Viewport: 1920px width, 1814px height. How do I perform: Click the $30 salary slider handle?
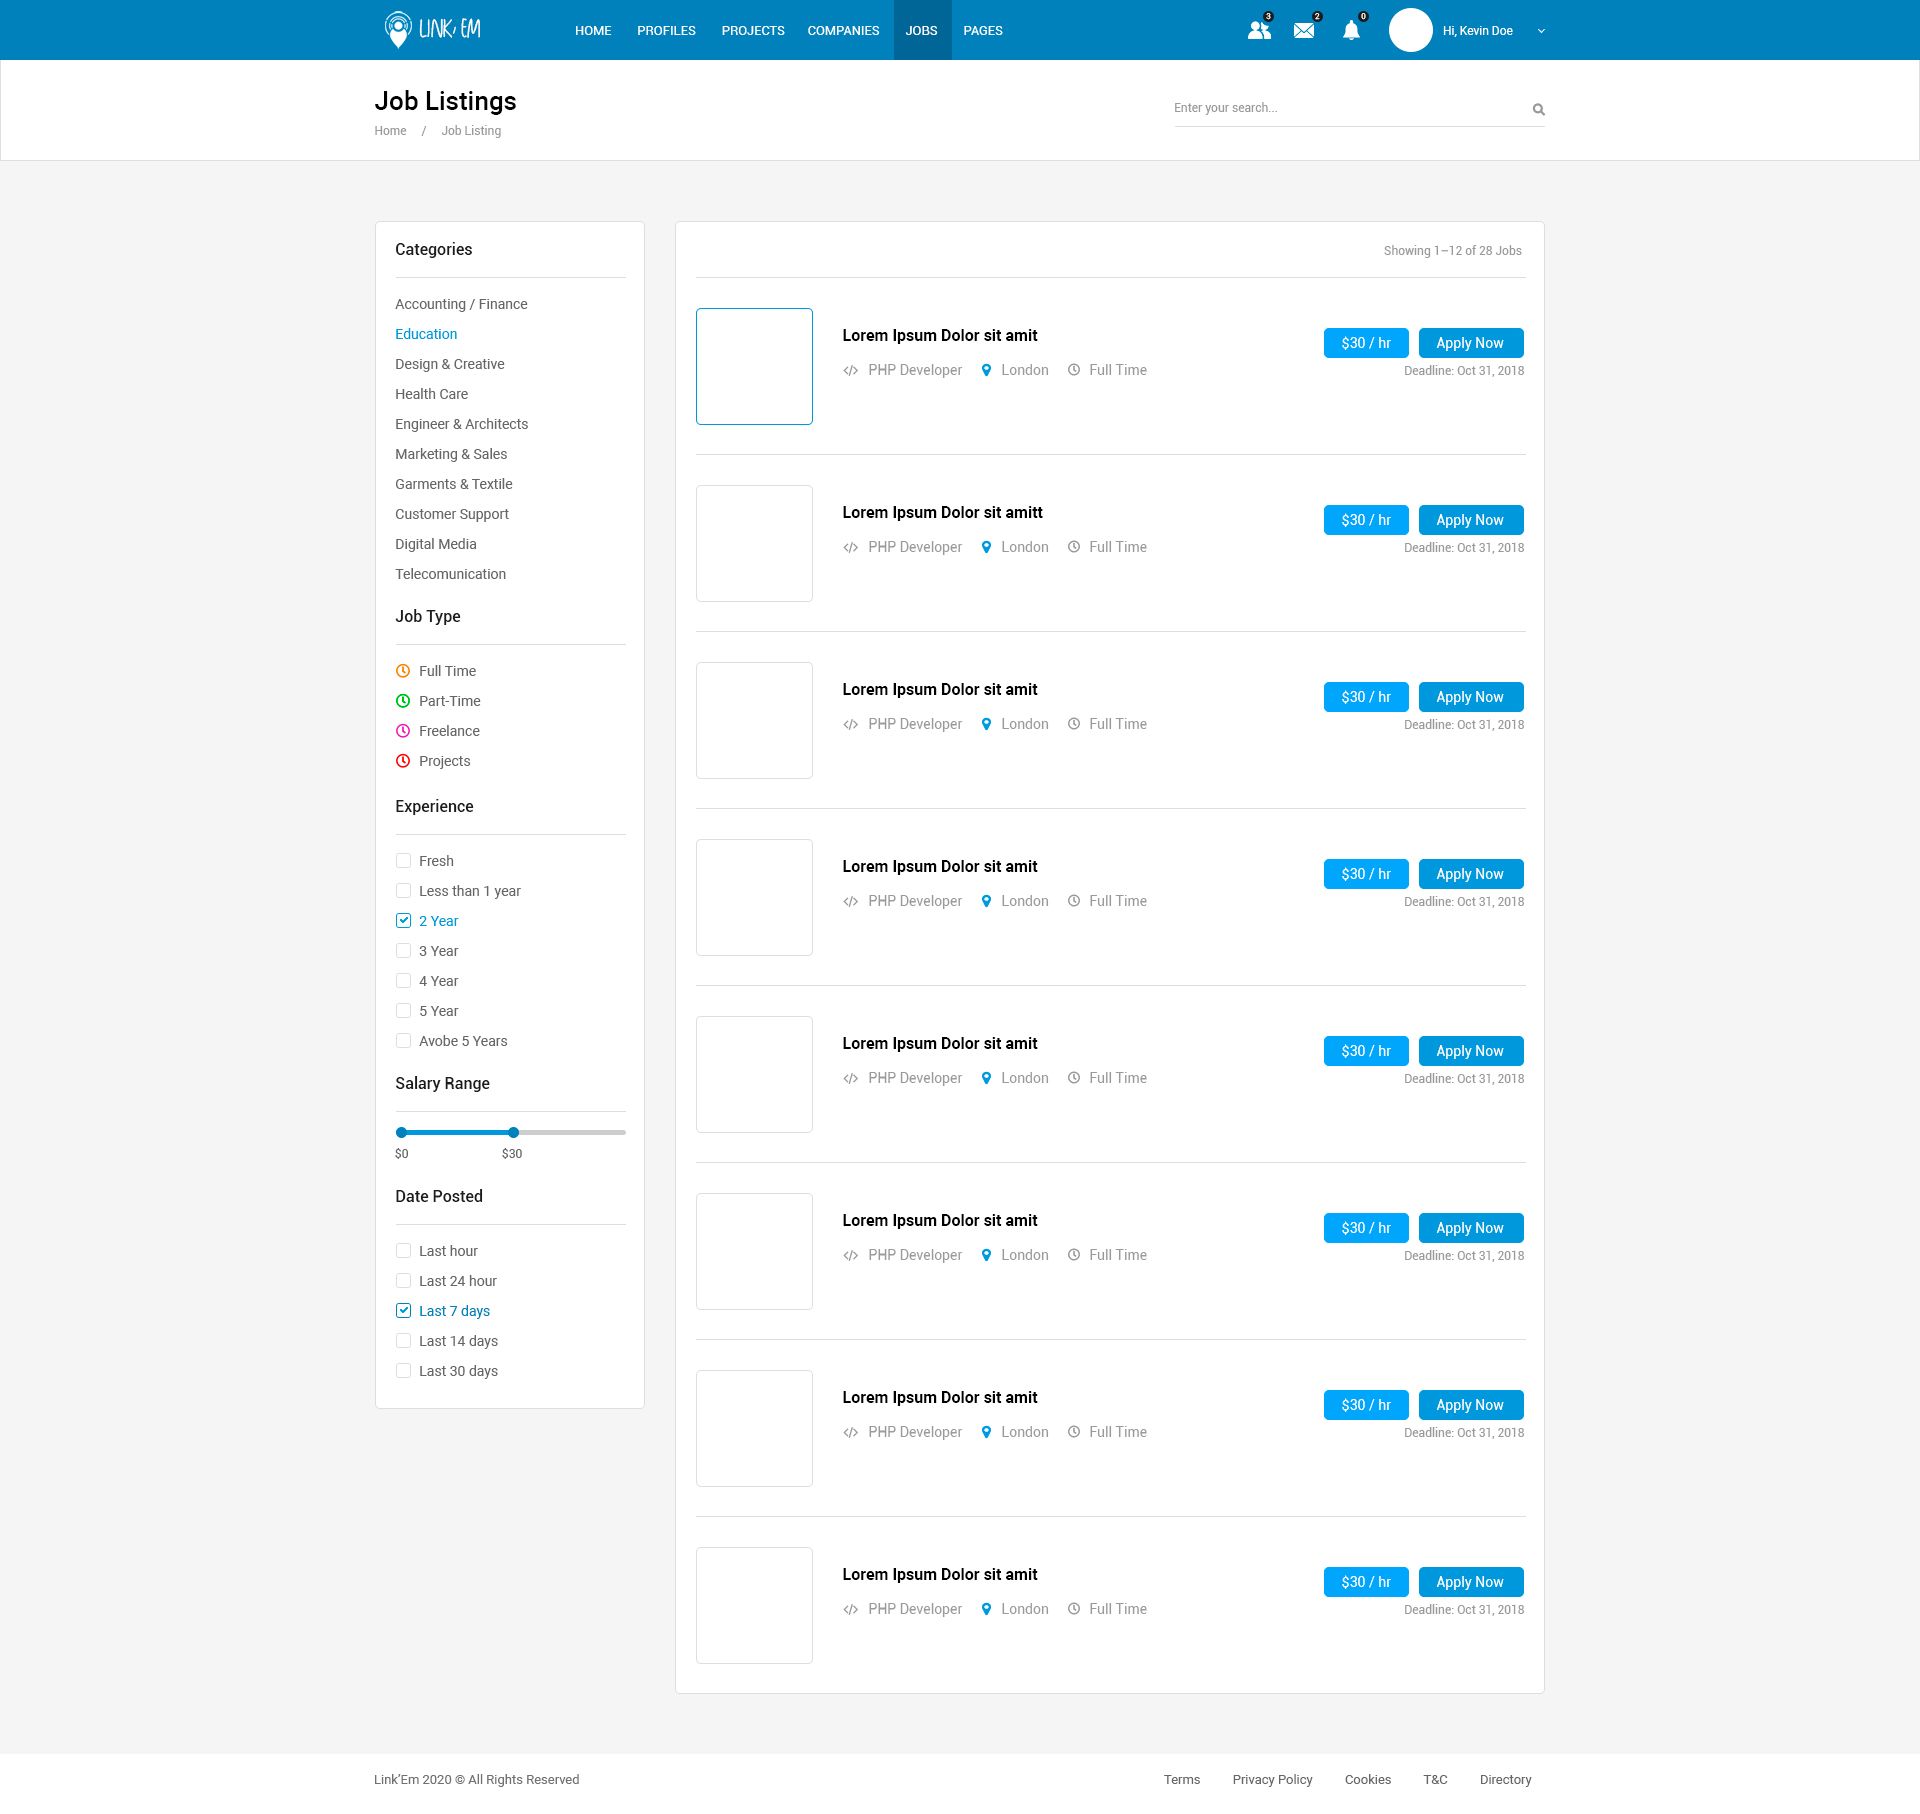pos(513,1132)
